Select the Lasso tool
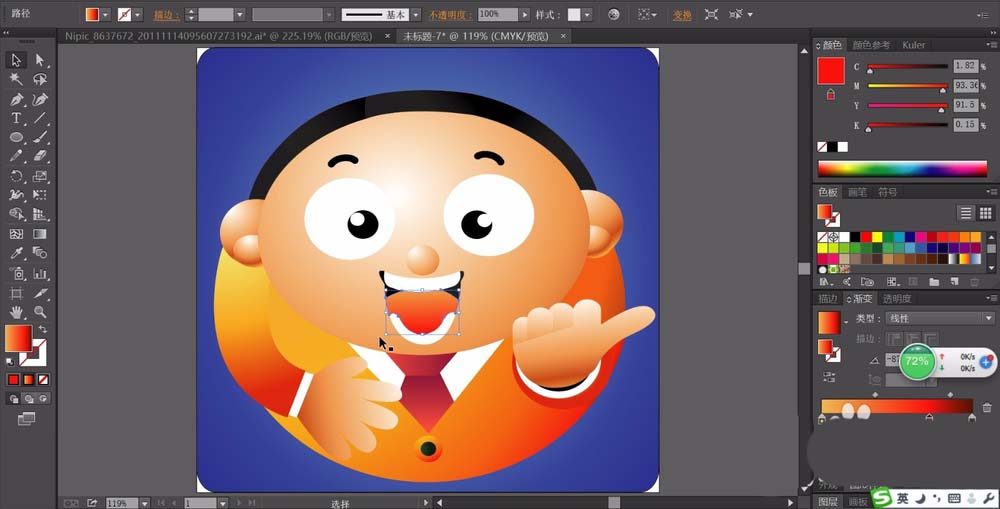The width and height of the screenshot is (1000, 509). 40,79
